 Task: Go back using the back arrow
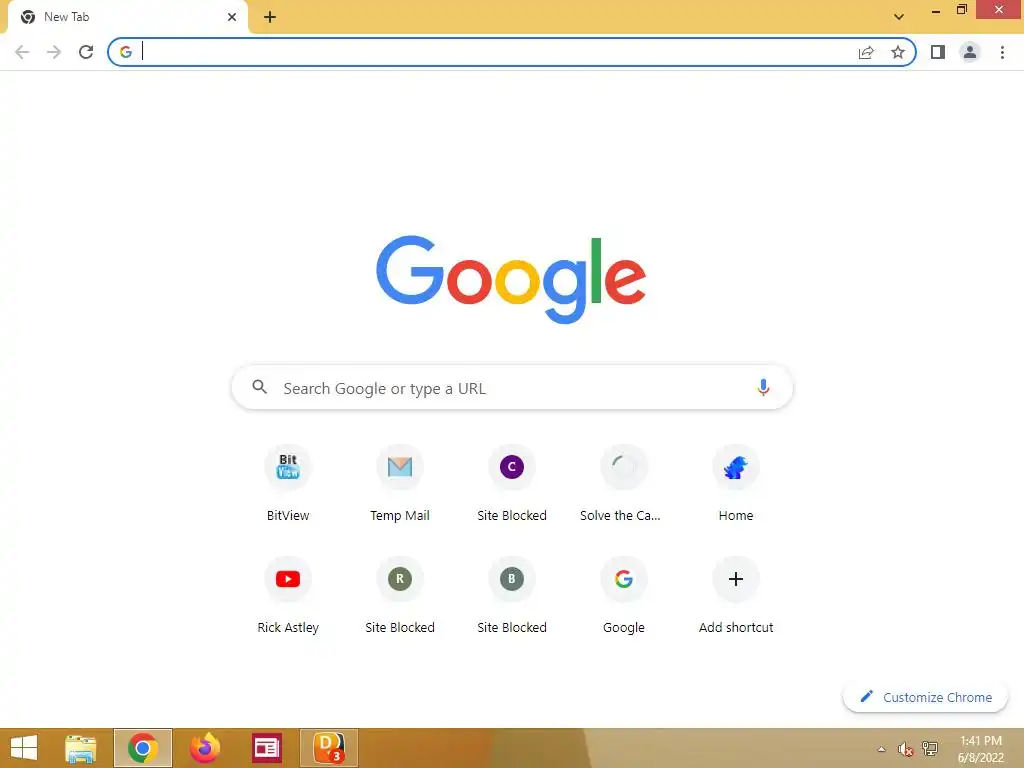[x=22, y=52]
